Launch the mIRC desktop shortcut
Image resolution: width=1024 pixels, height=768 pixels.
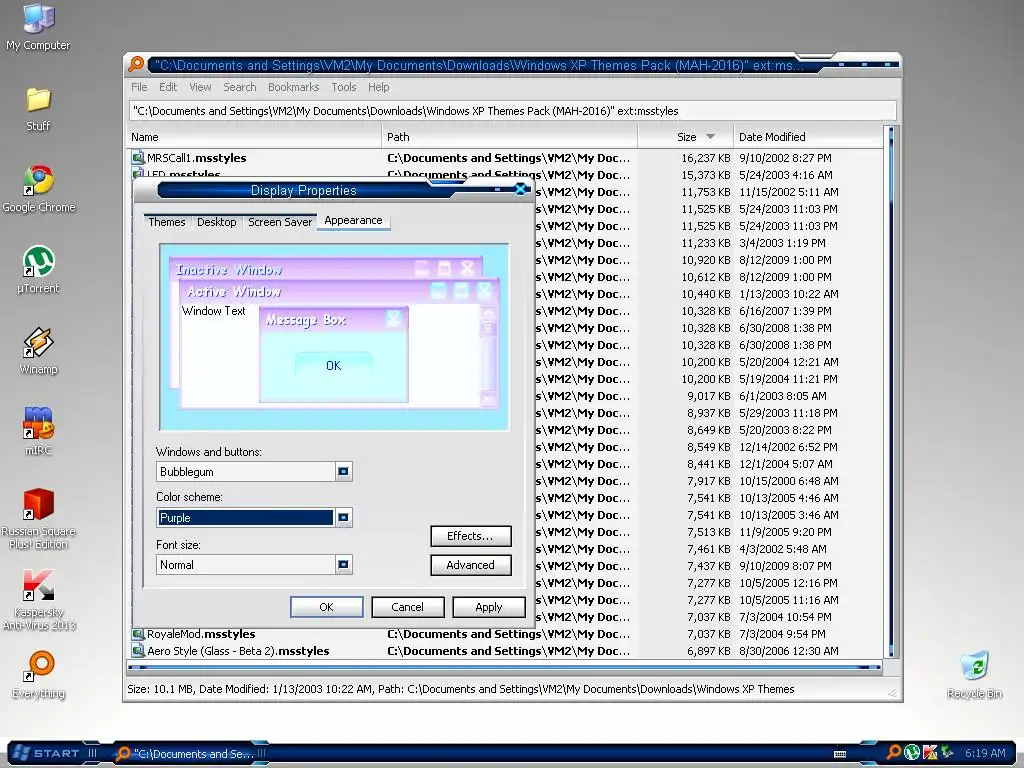[x=38, y=431]
